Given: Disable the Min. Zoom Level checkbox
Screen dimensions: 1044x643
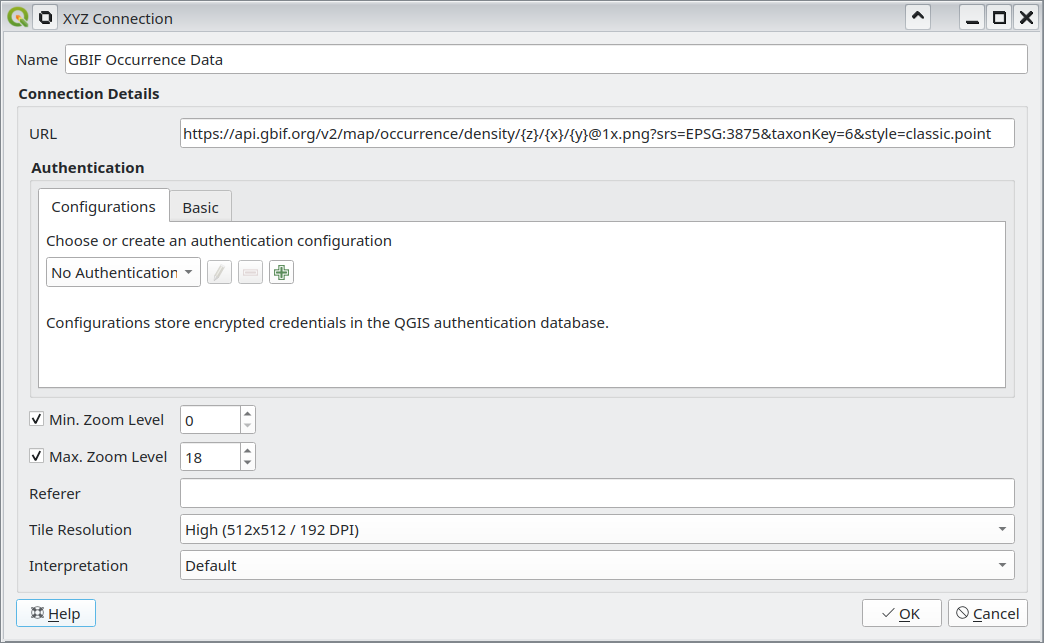Looking at the screenshot, I should tap(37, 420).
